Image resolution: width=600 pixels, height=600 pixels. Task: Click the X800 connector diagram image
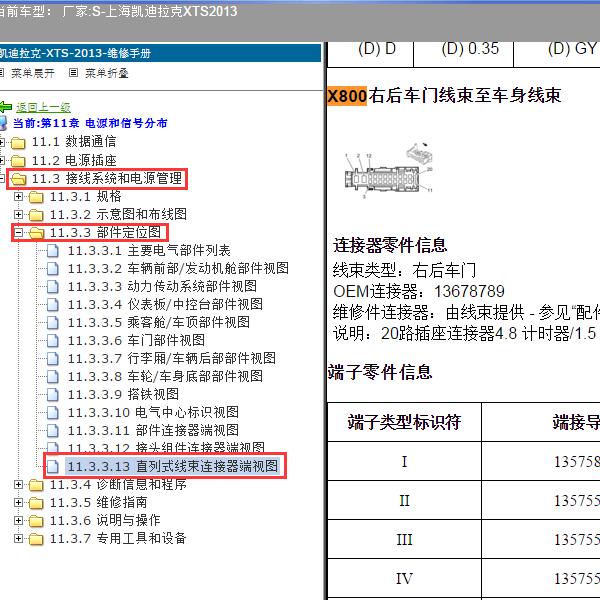pyautogui.click(x=389, y=170)
